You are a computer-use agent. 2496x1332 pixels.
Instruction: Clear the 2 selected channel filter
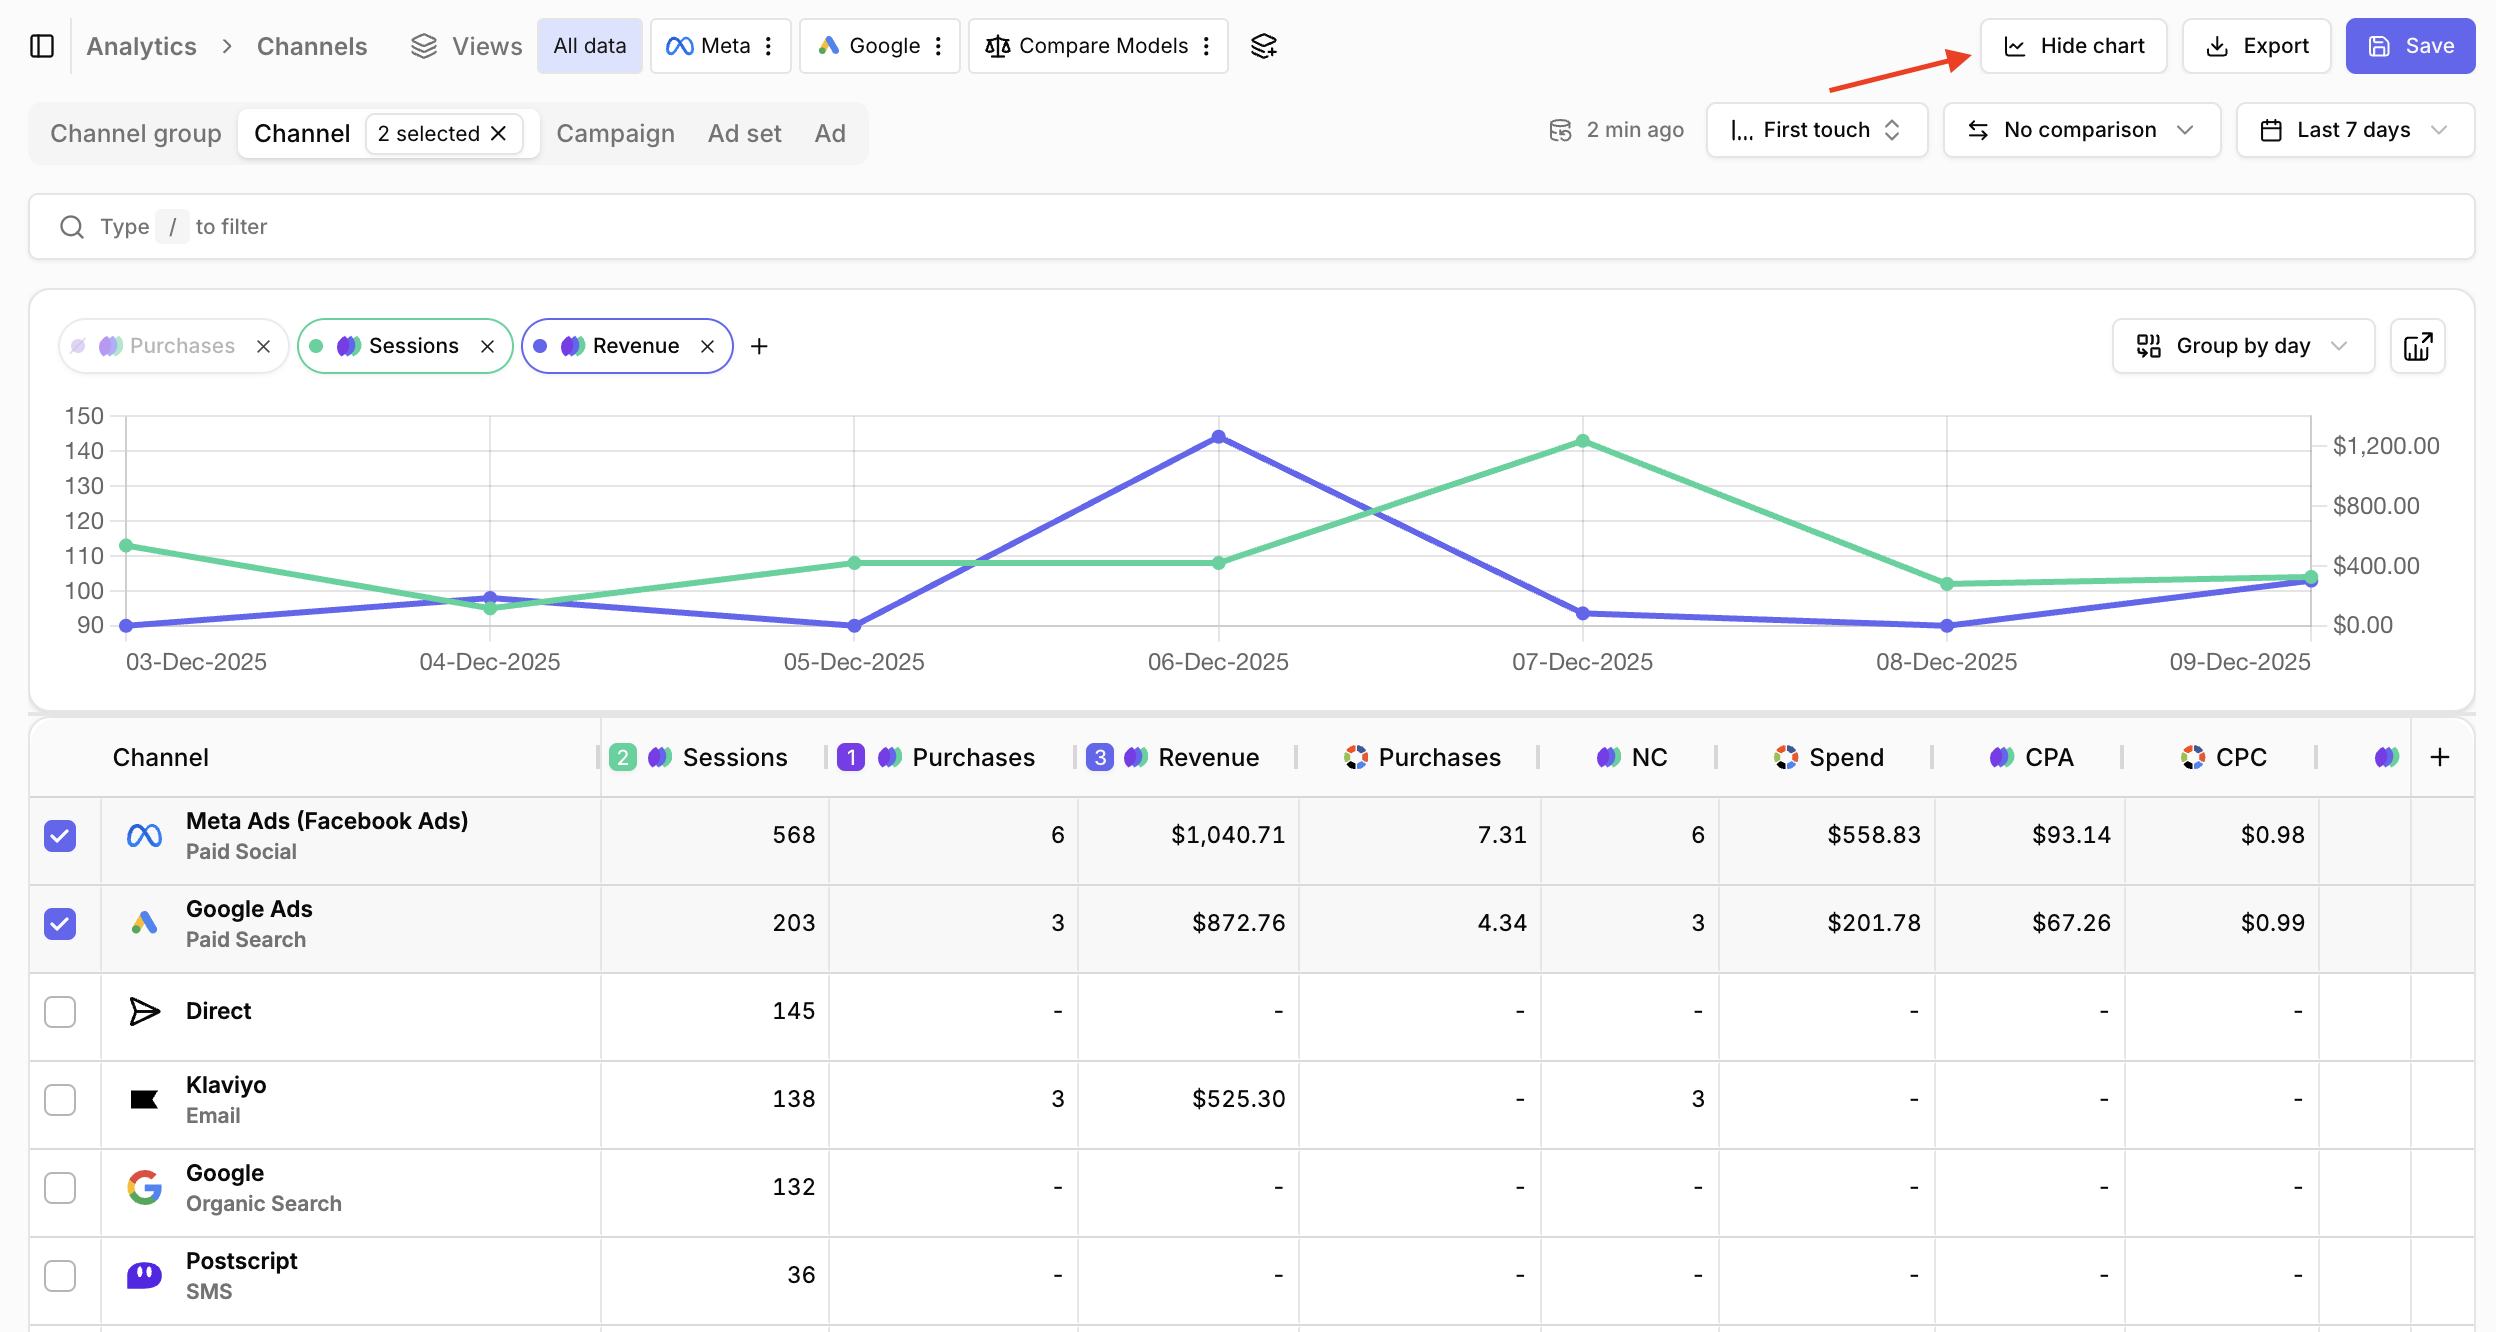tap(499, 133)
